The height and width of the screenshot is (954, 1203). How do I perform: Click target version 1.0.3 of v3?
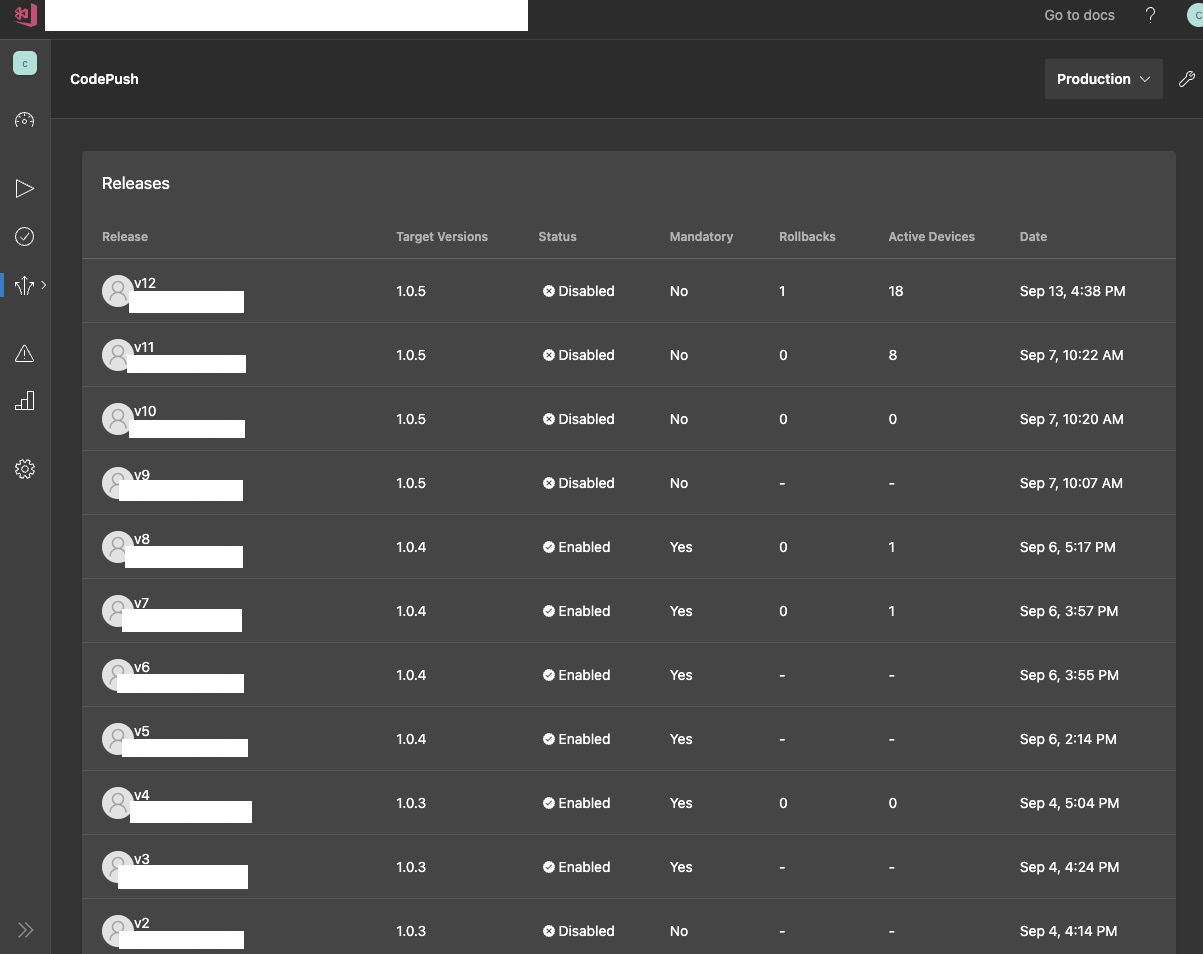pos(411,867)
